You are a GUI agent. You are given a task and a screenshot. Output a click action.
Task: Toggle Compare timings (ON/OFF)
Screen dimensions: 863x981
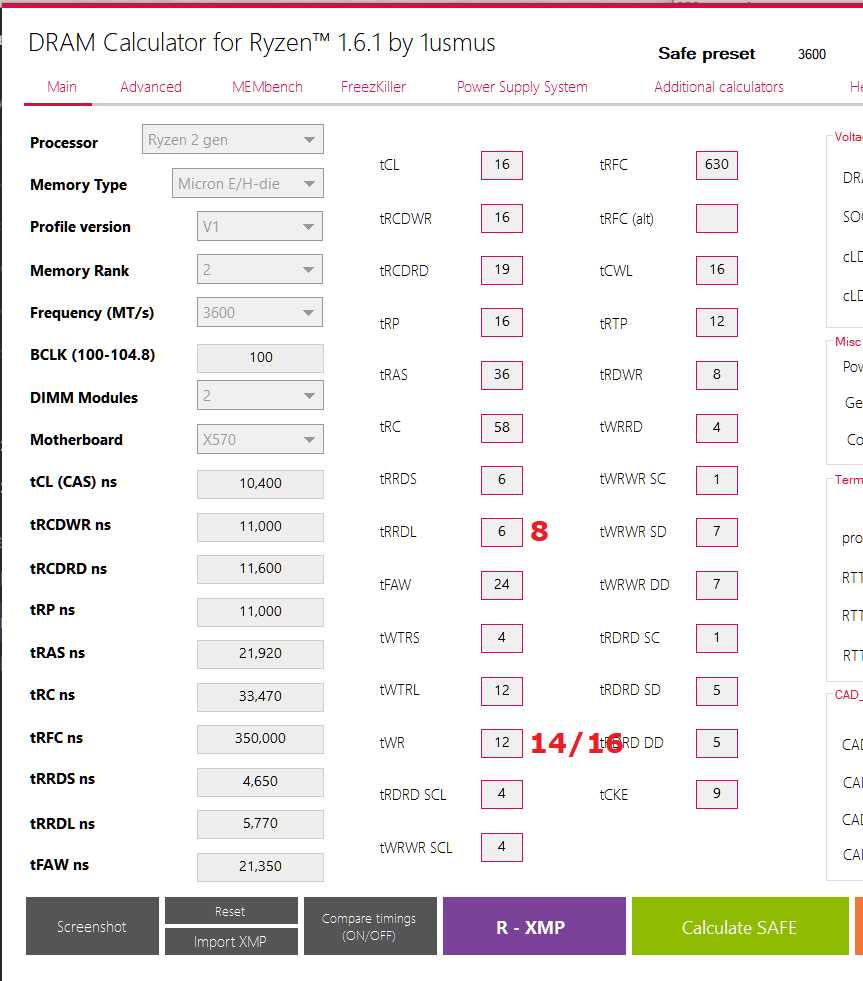[x=370, y=926]
